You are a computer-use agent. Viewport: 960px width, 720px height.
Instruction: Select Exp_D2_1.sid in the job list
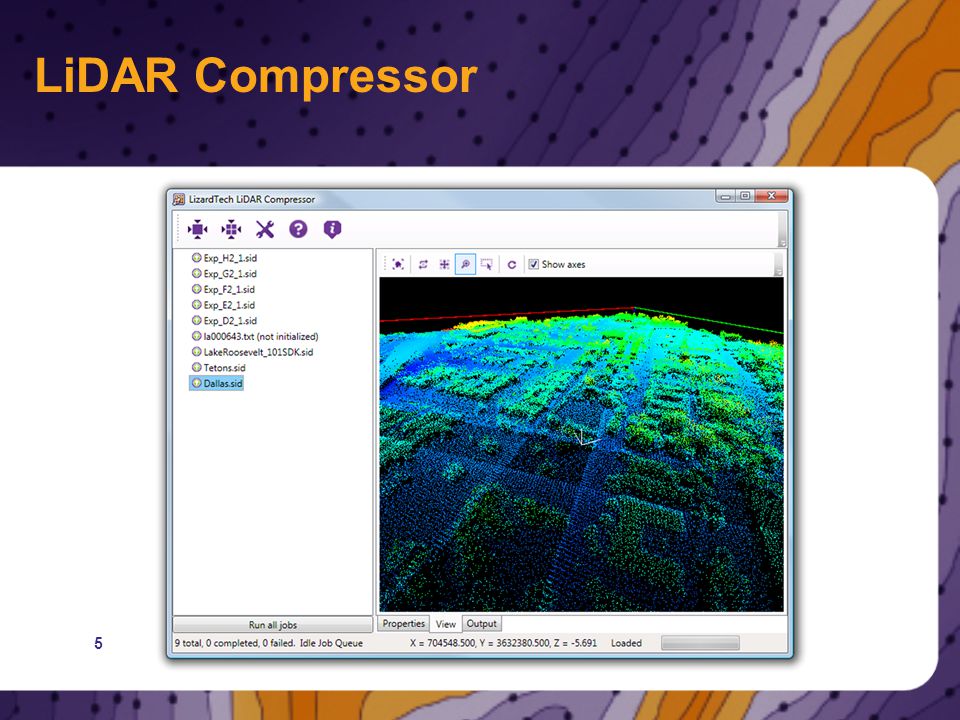[x=224, y=320]
